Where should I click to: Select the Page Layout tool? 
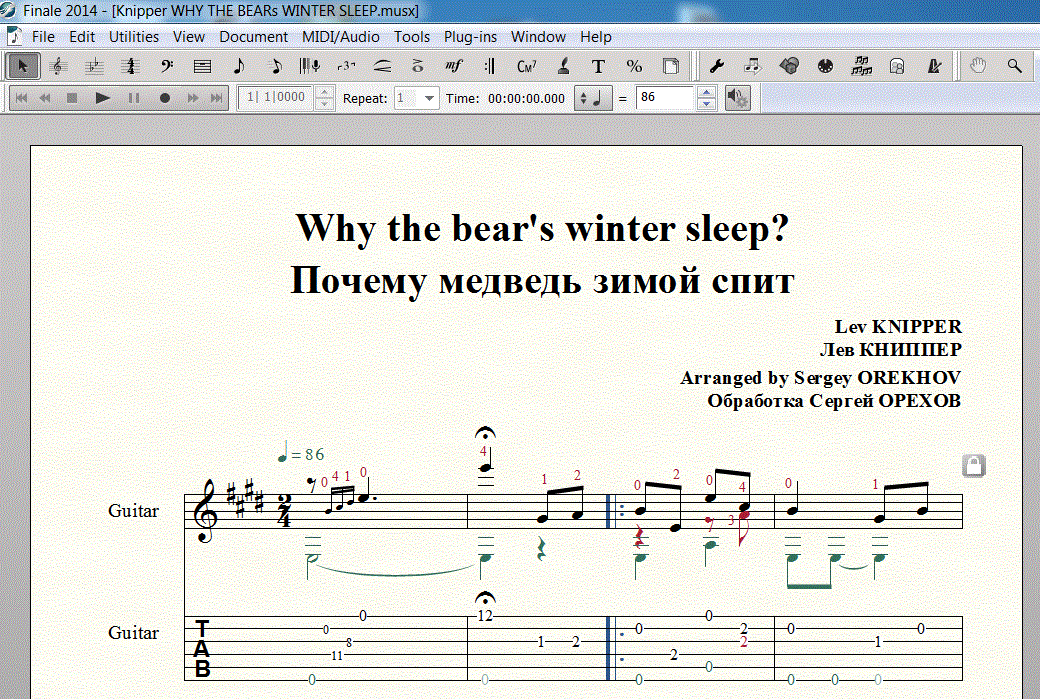[671, 66]
